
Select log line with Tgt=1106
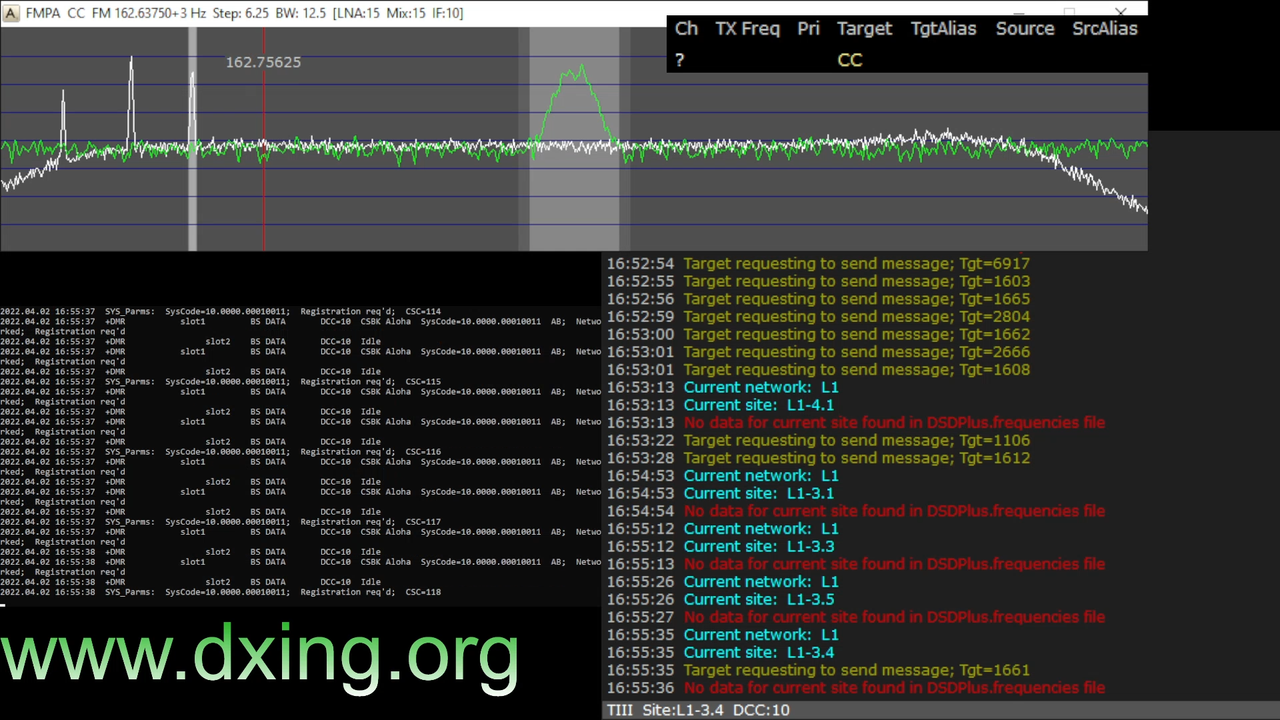pyautogui.click(x=818, y=441)
